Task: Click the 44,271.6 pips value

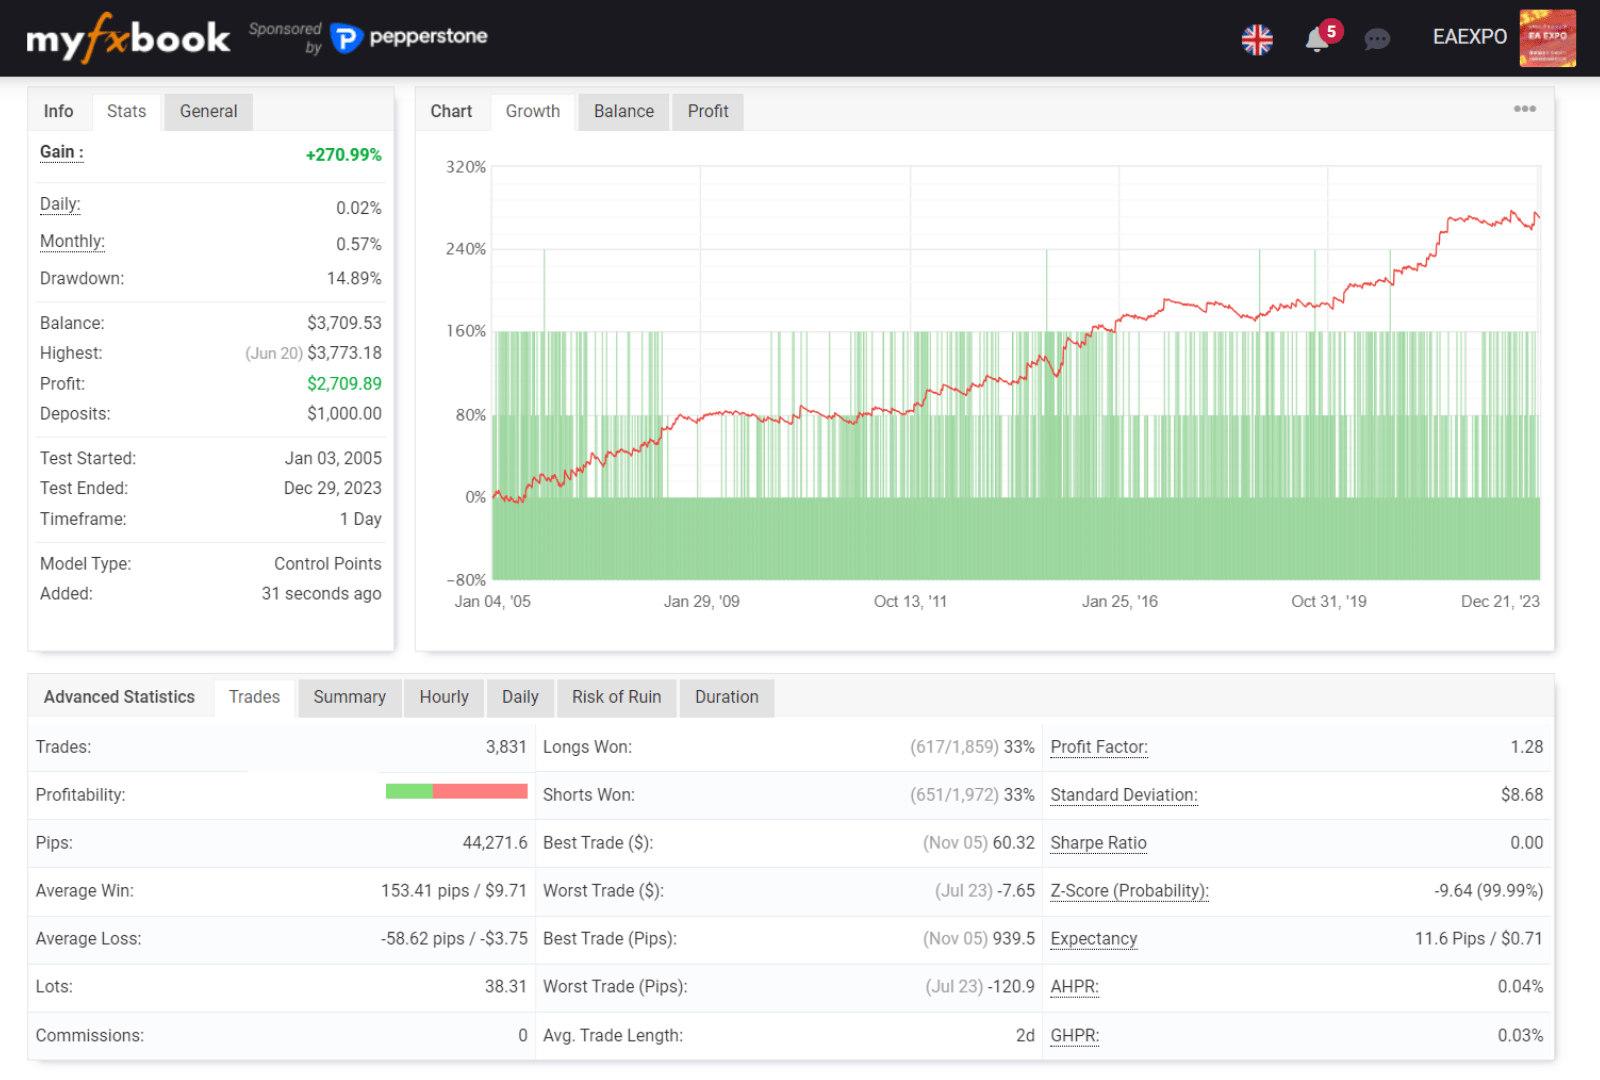Action: 495,843
